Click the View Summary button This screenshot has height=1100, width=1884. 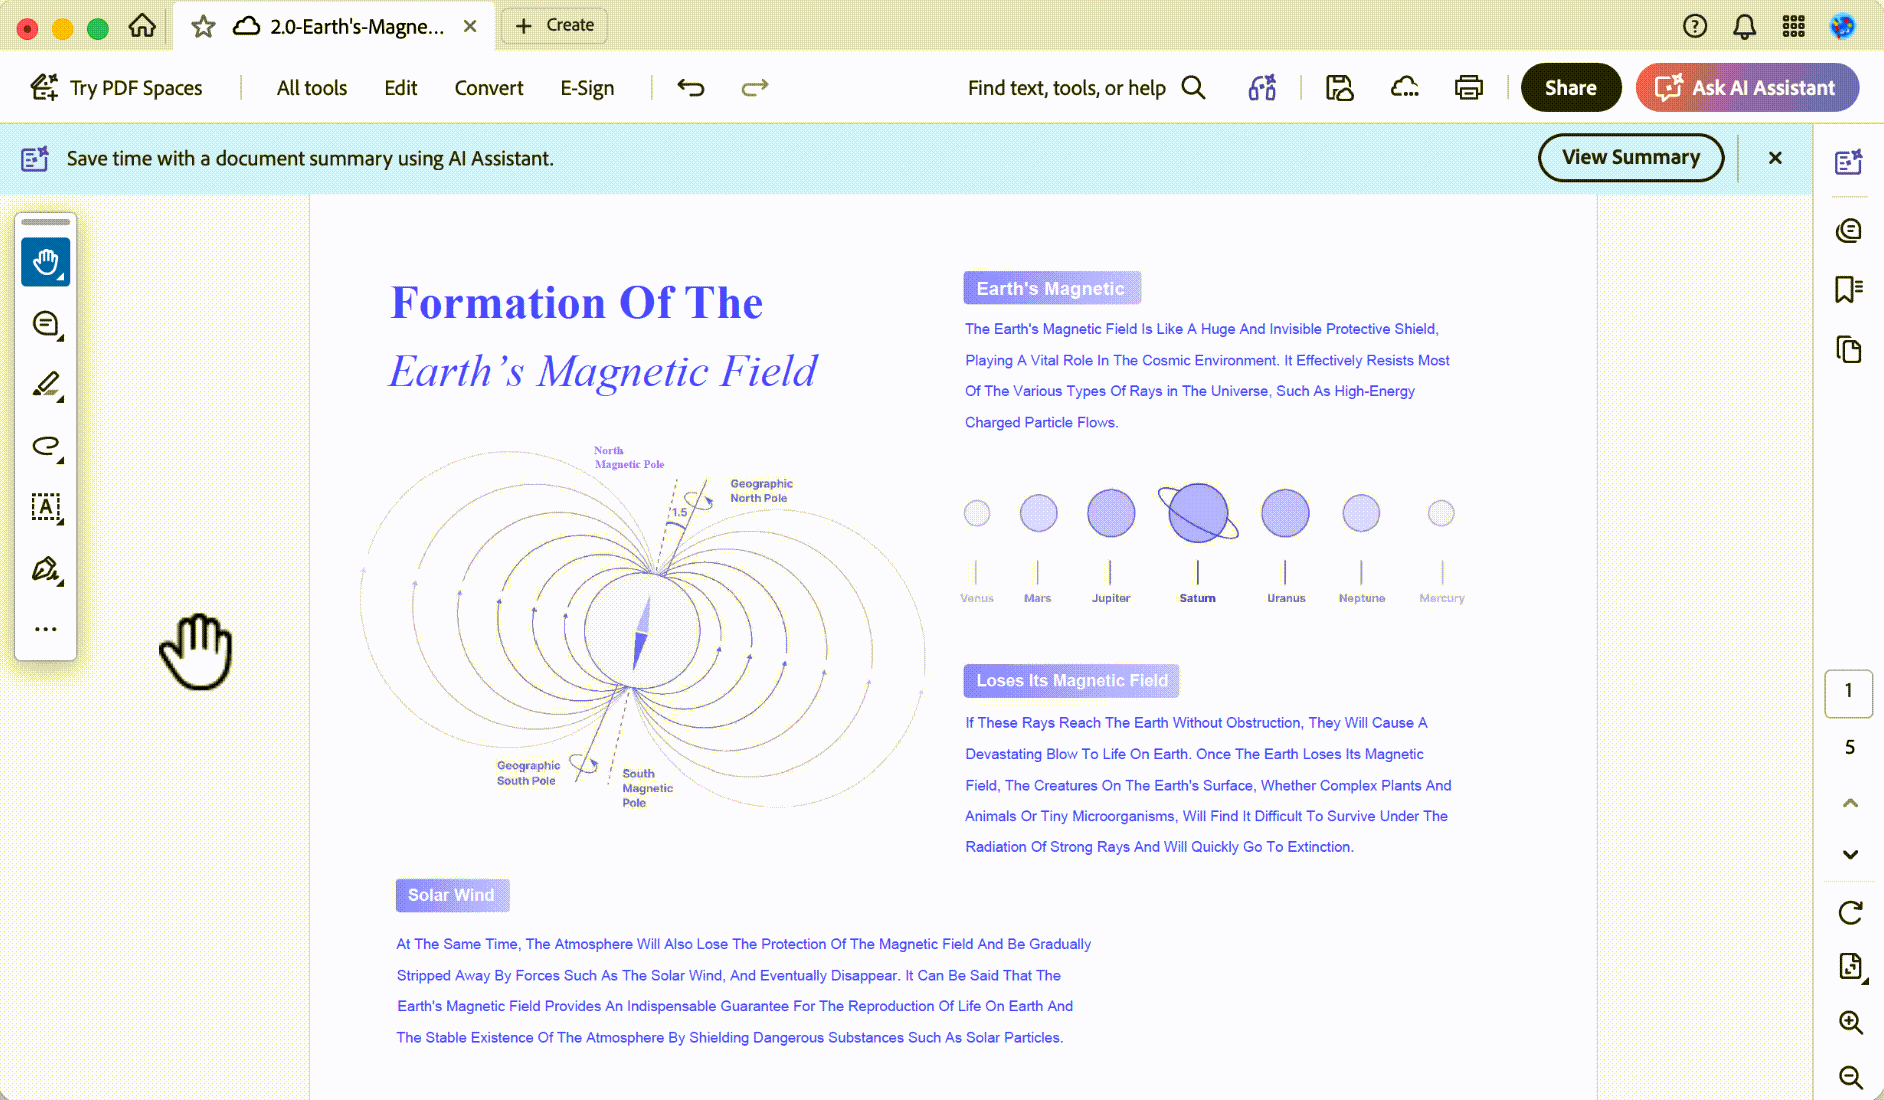pyautogui.click(x=1631, y=158)
